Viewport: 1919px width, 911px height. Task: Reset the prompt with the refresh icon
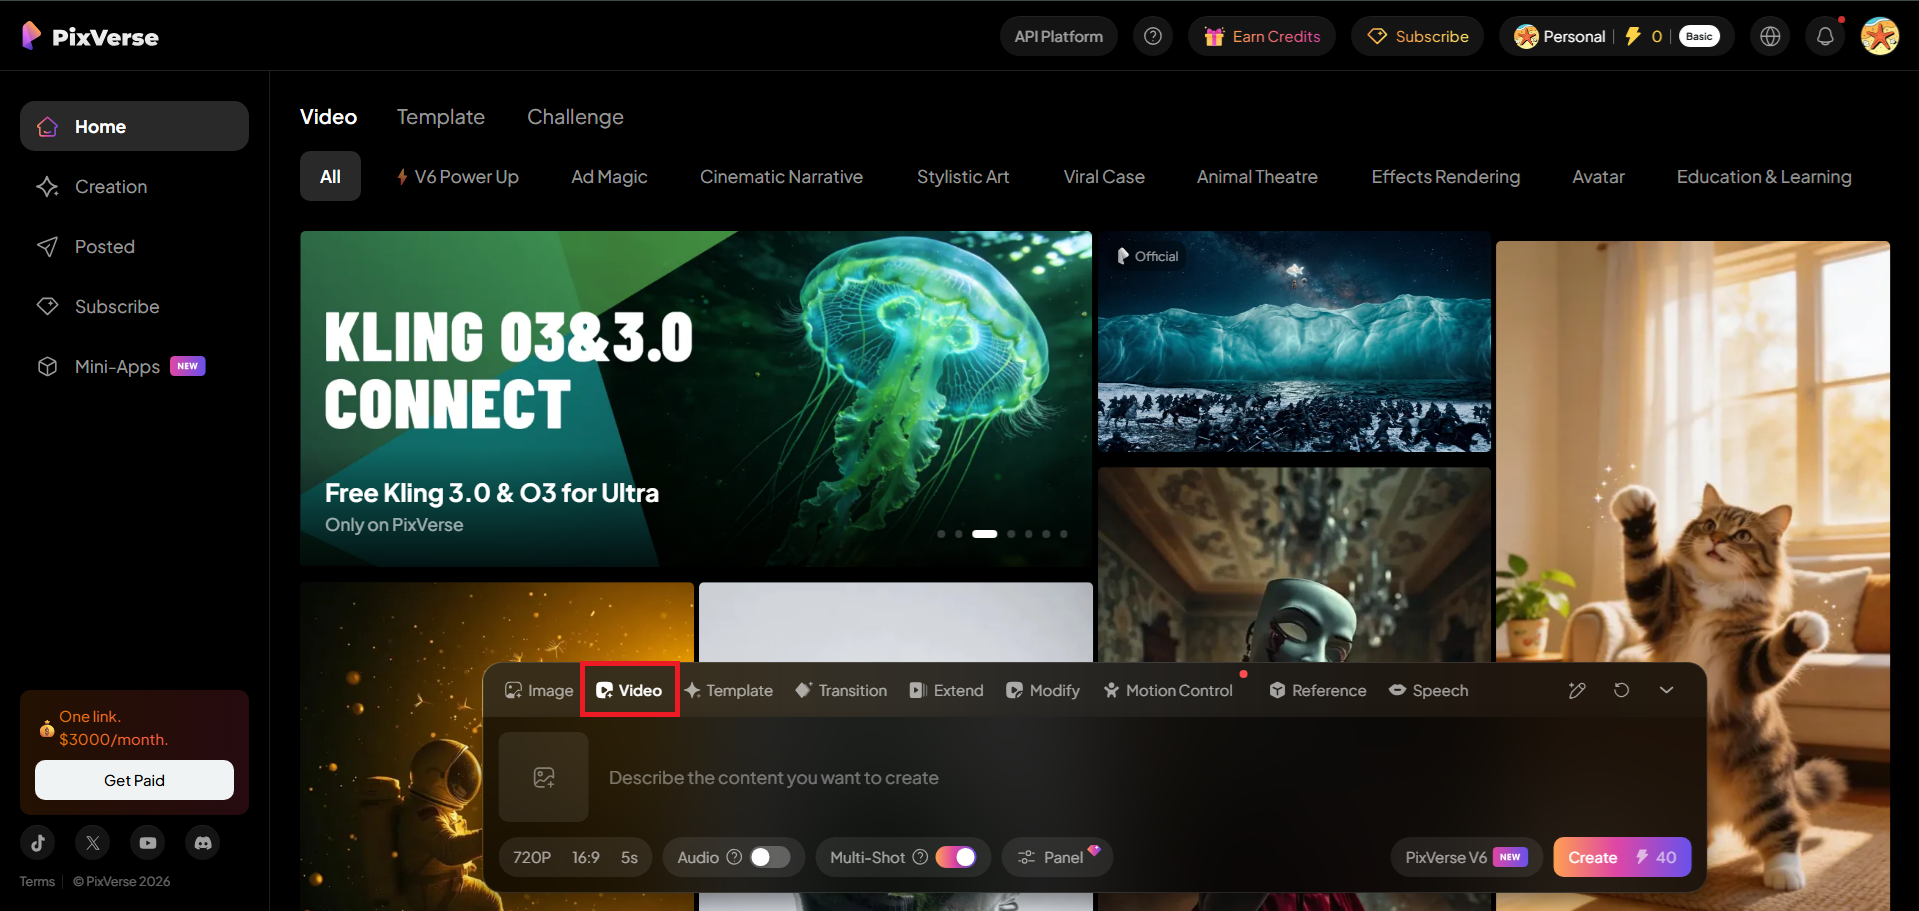1621,690
